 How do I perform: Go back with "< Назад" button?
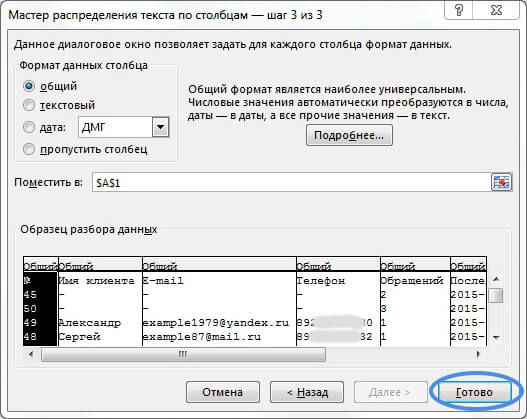pos(307,392)
